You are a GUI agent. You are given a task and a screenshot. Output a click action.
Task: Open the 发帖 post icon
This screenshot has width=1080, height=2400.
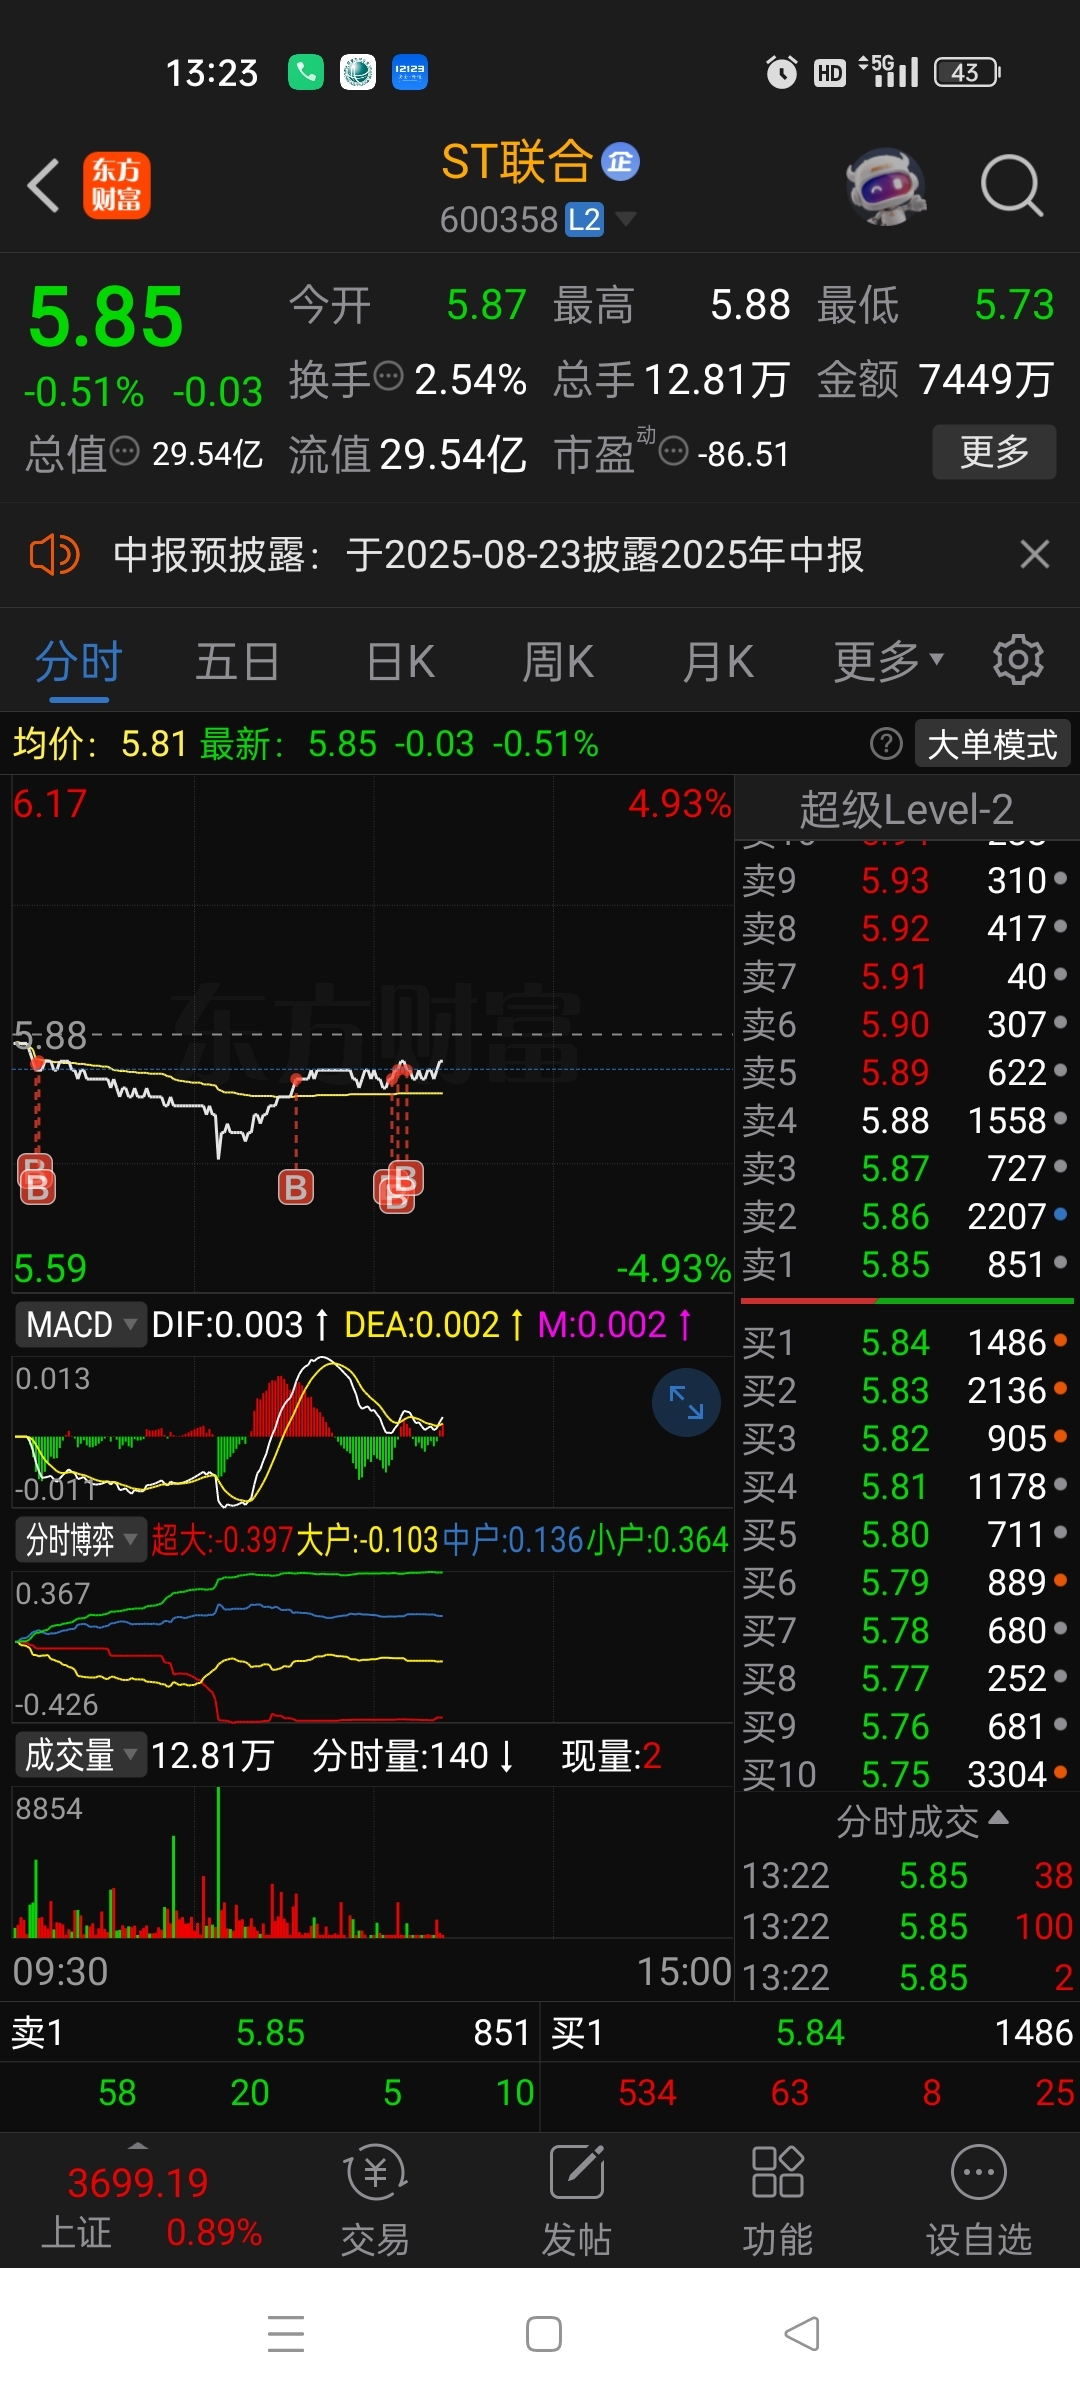577,2201
